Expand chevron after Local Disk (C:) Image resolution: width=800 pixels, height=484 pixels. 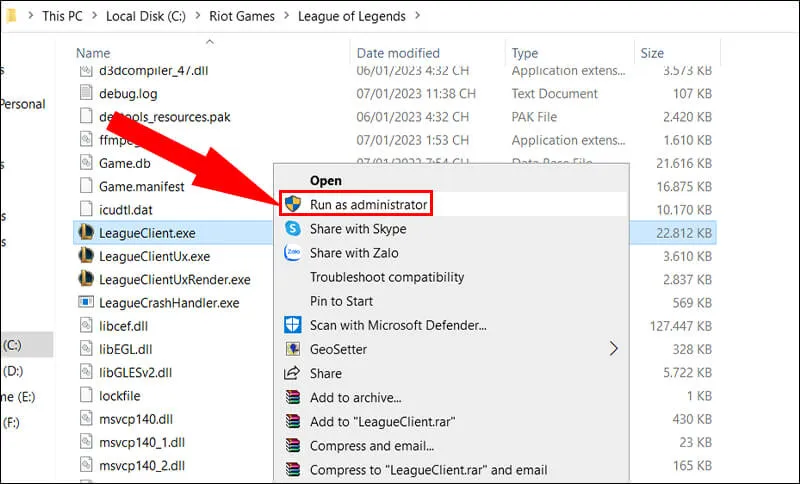pos(197,16)
